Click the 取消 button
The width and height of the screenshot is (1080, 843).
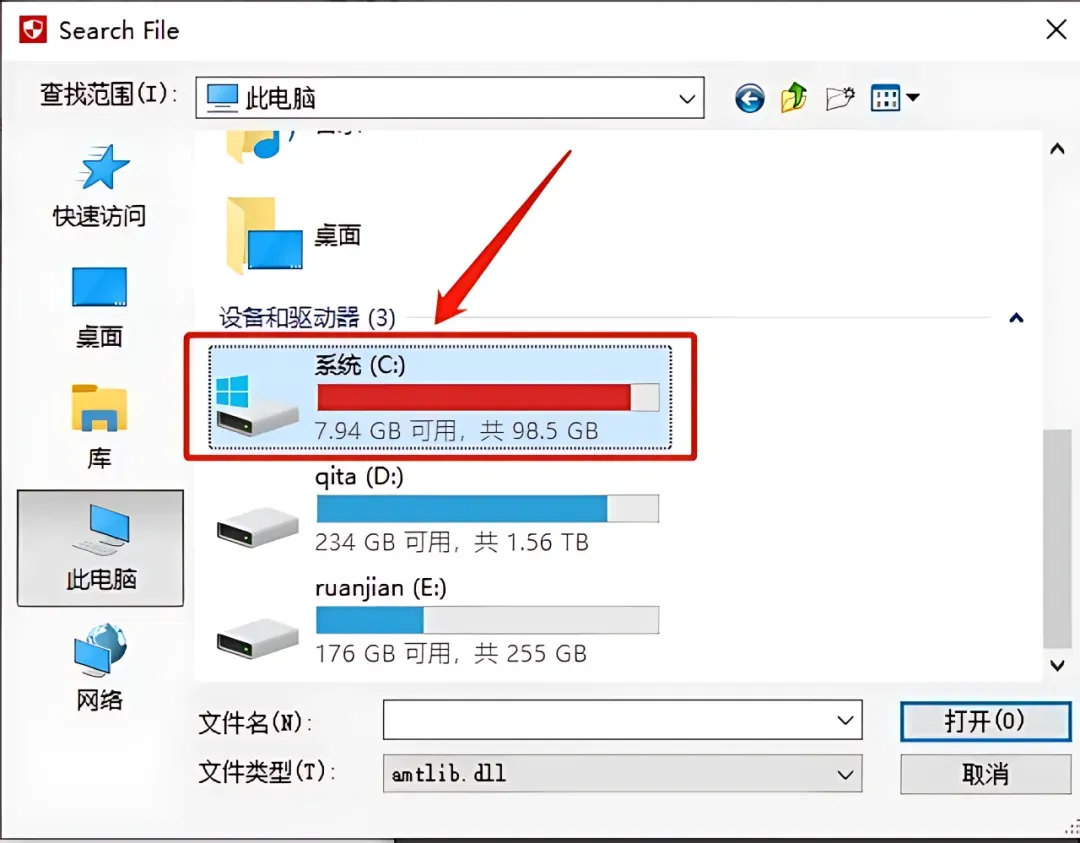coord(985,774)
